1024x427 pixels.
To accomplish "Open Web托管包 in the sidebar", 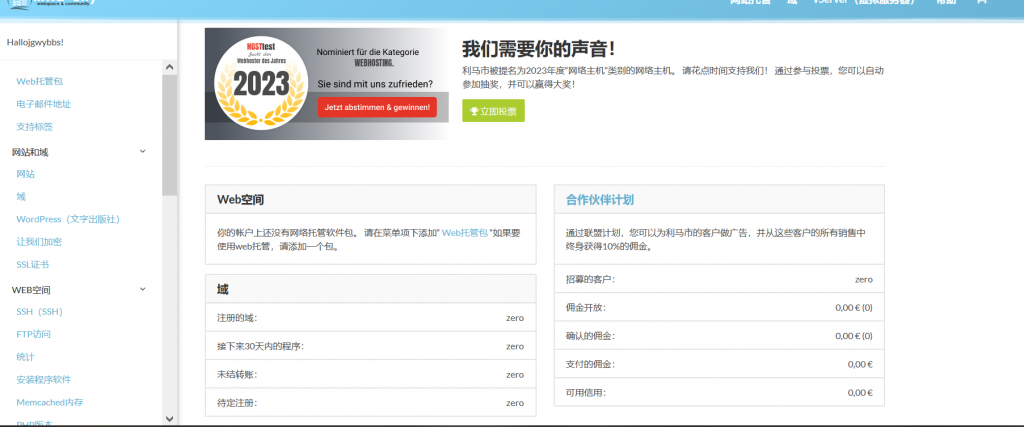I will (40, 81).
